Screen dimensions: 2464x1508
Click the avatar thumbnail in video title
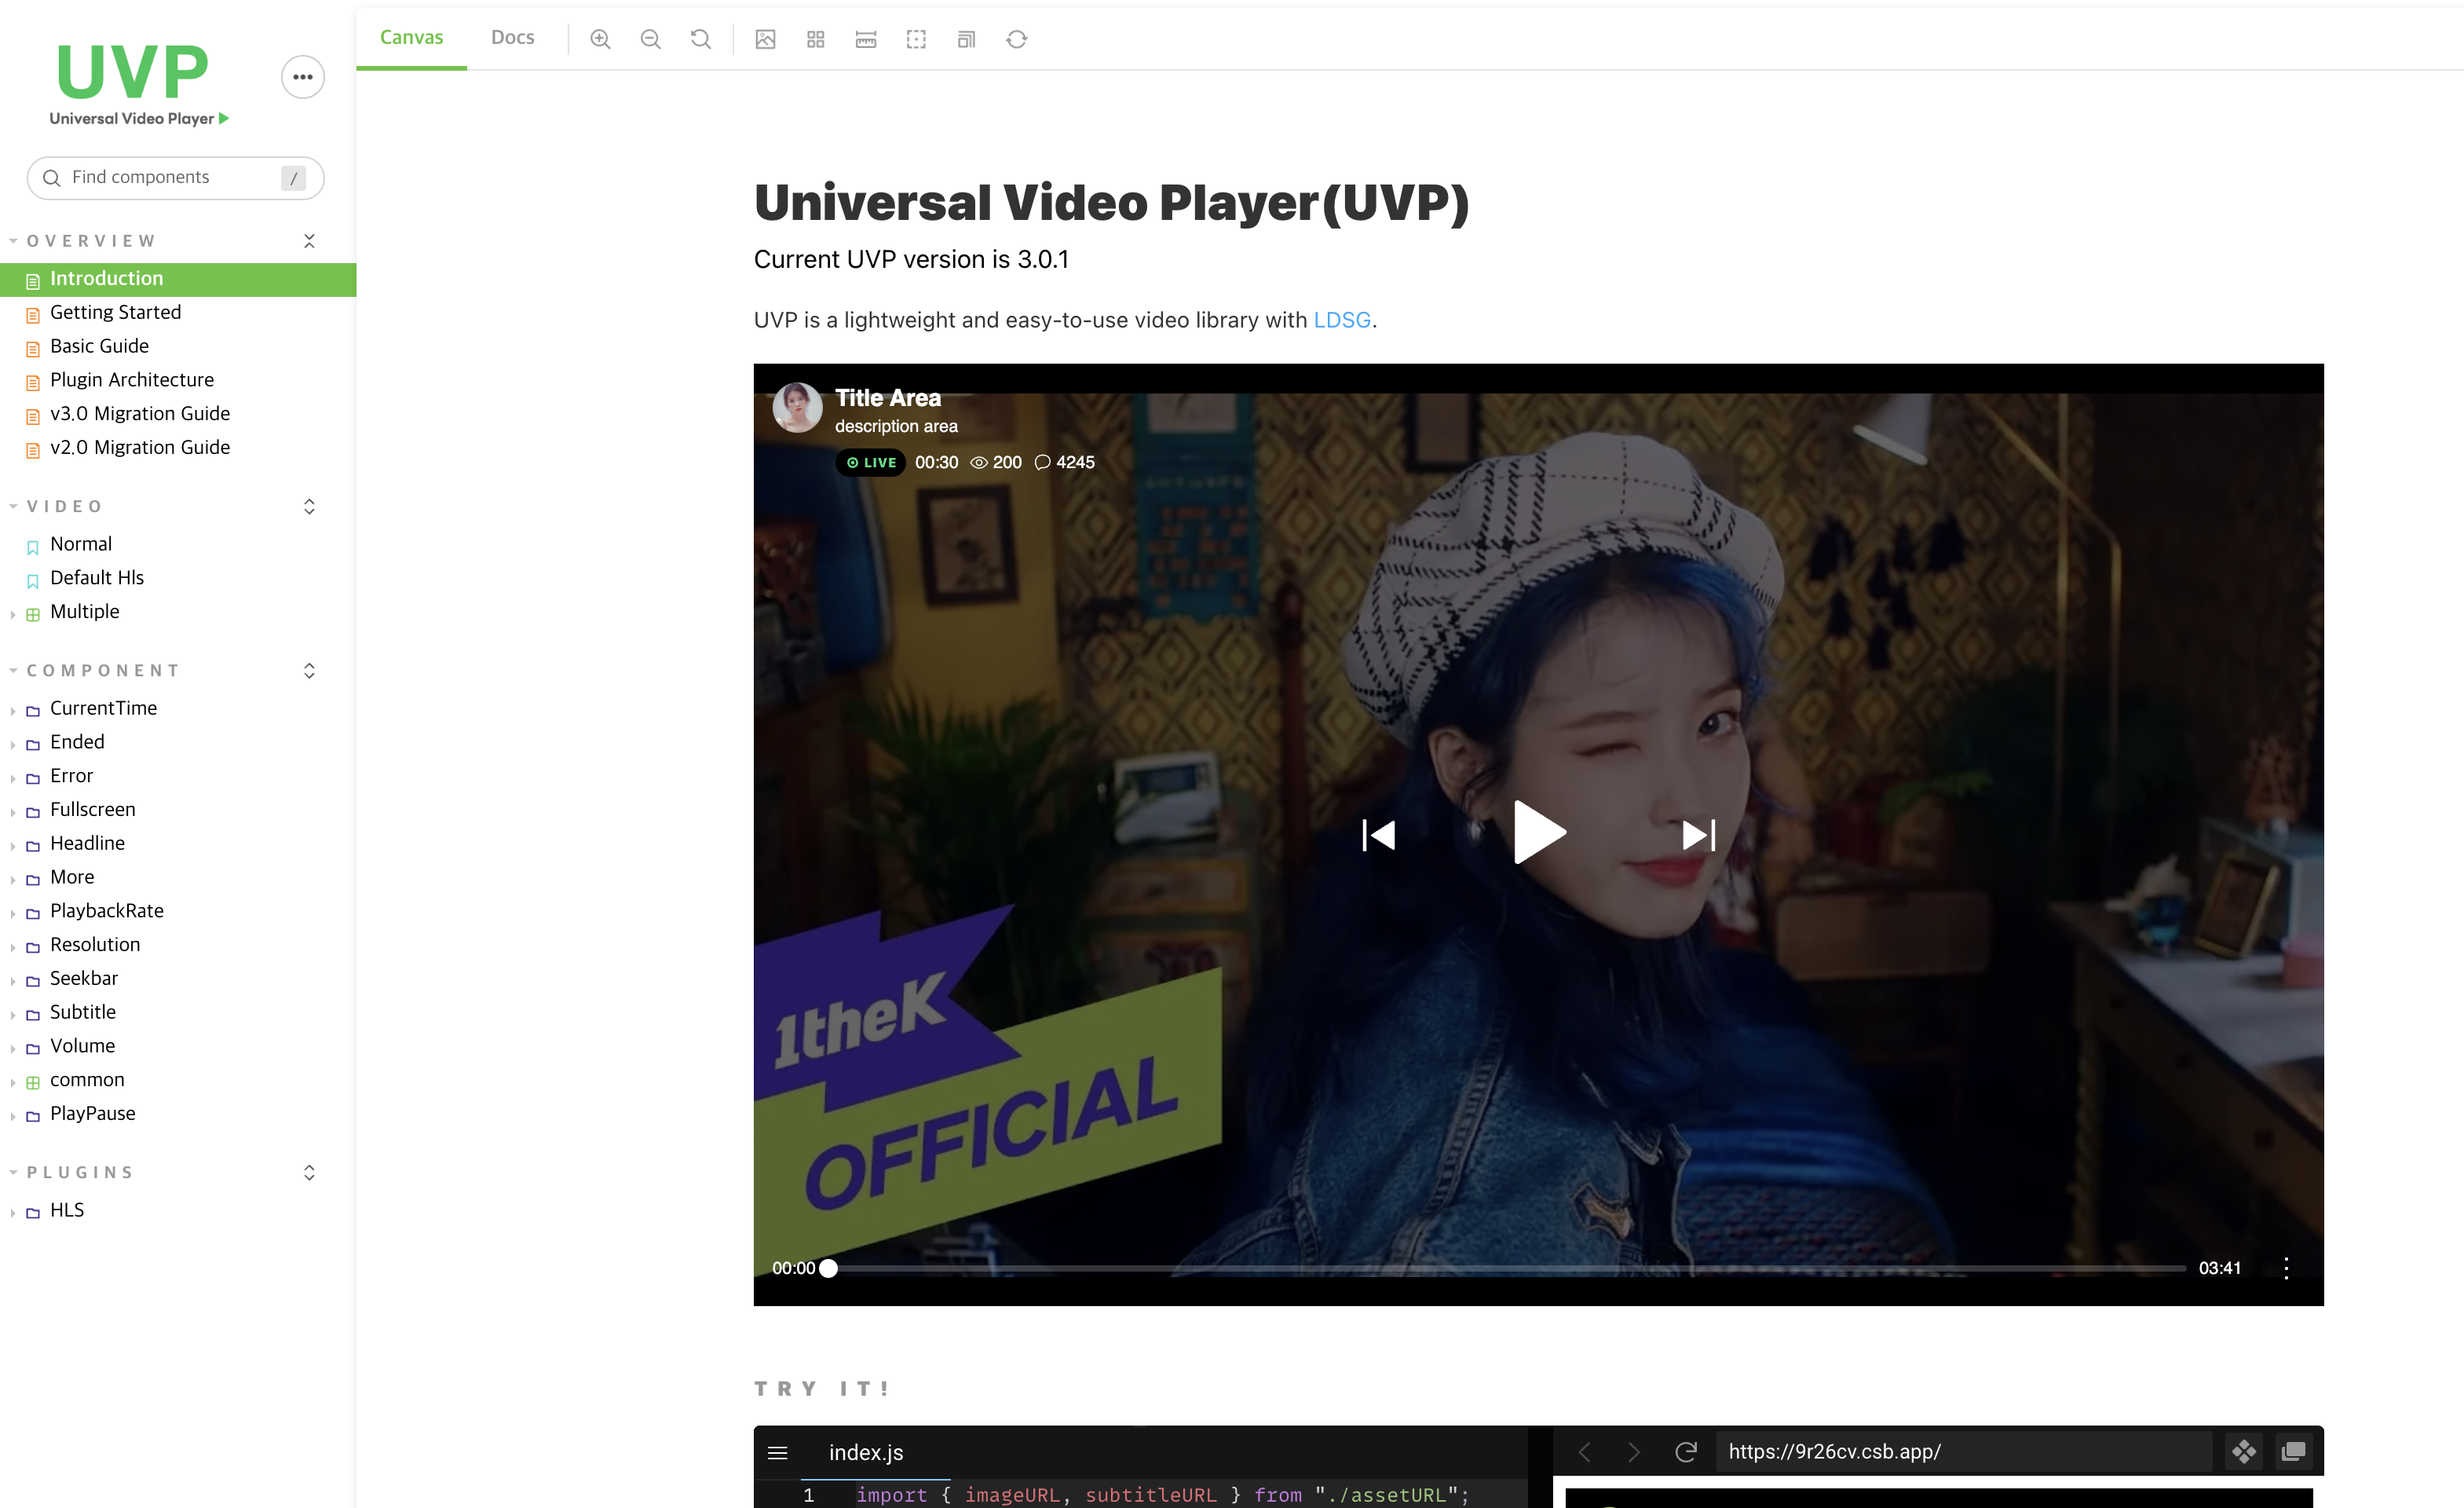coord(798,407)
